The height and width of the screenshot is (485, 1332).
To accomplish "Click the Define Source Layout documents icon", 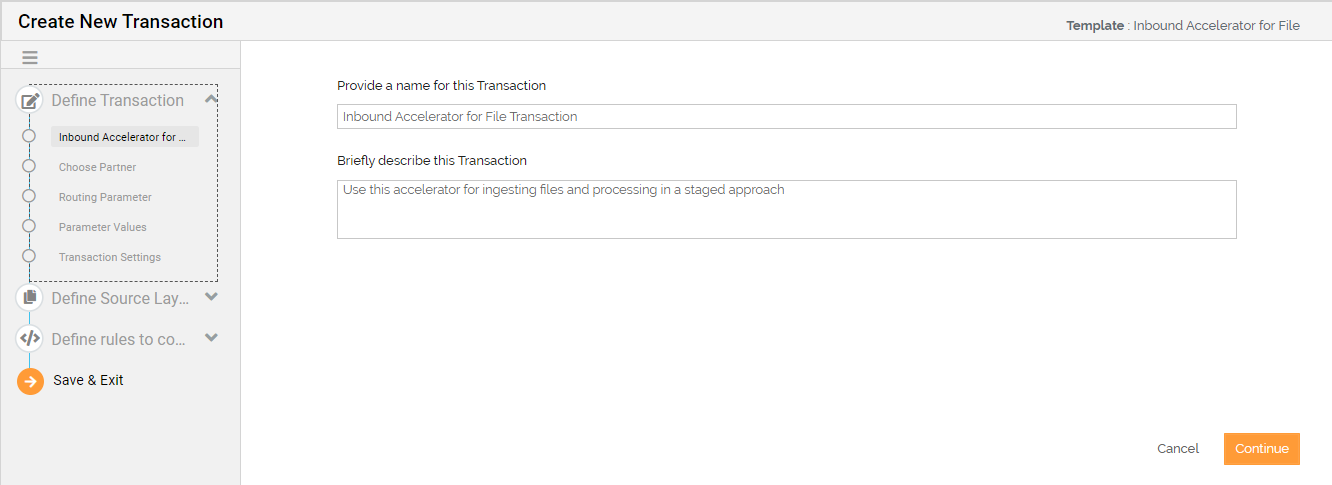I will click(x=30, y=298).
